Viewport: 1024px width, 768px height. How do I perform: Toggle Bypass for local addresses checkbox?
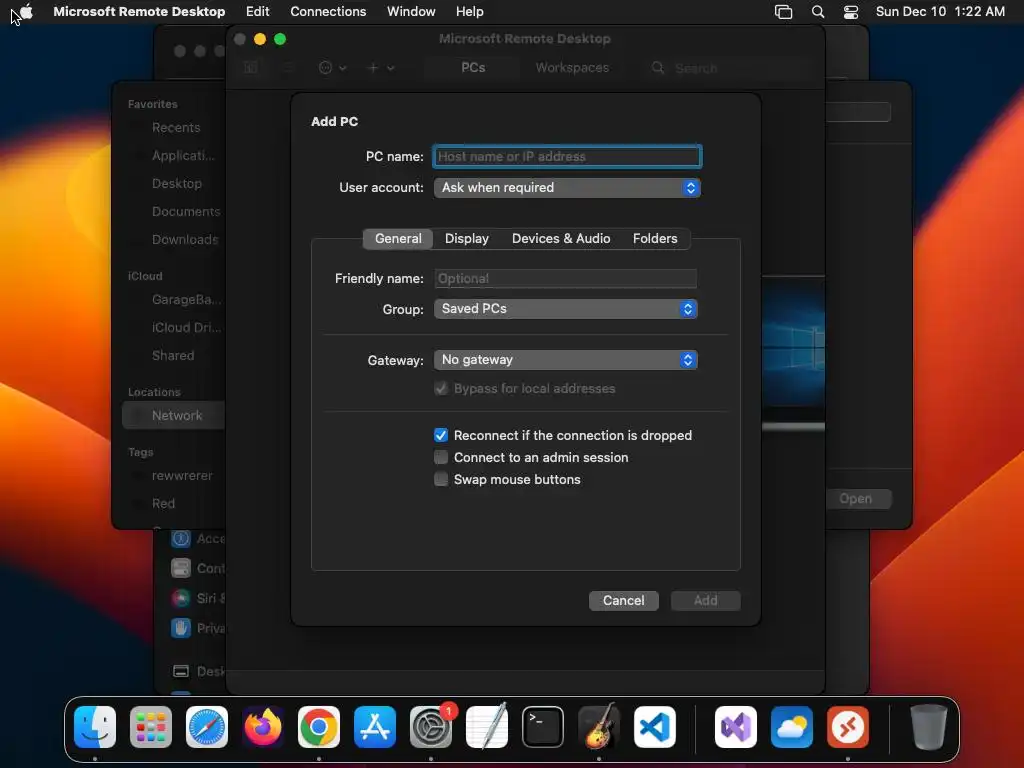click(x=441, y=389)
